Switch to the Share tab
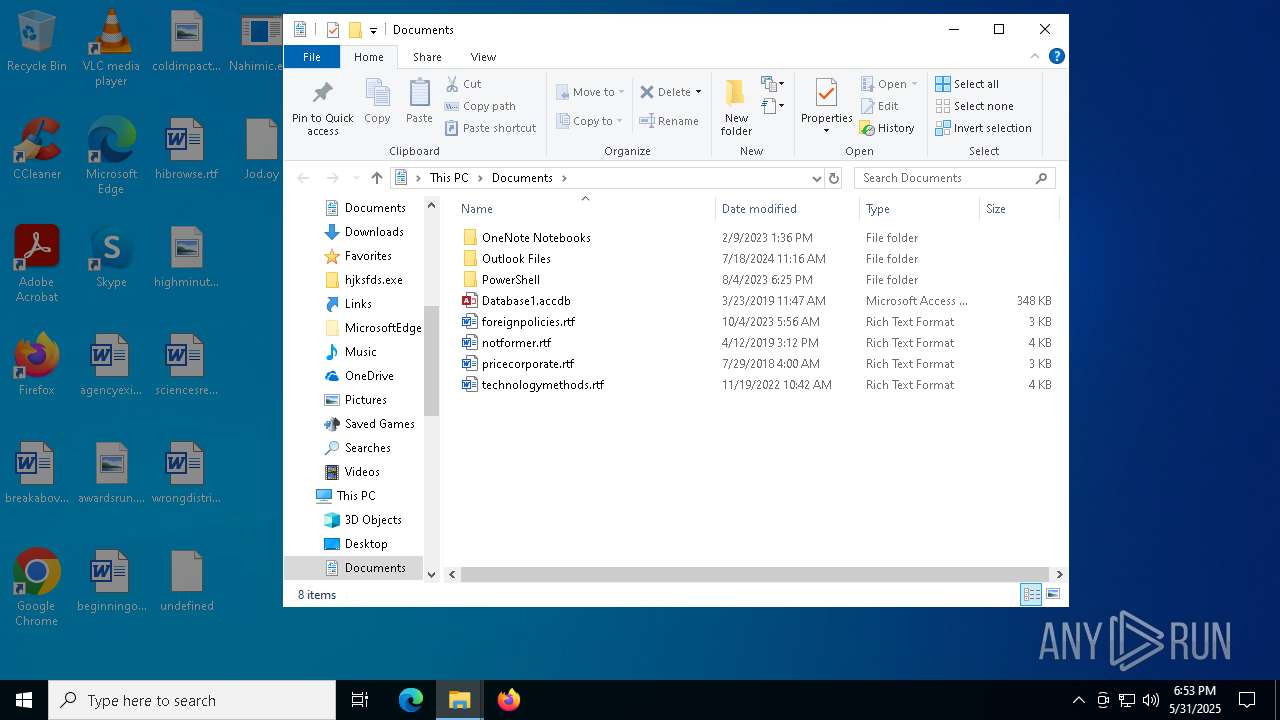Screen dimensions: 1280x720 pyautogui.click(x=427, y=57)
